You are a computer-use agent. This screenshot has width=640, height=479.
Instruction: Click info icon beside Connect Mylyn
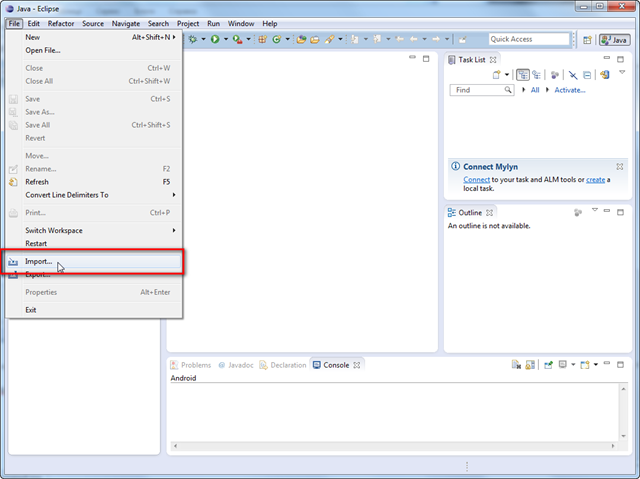(x=455, y=166)
